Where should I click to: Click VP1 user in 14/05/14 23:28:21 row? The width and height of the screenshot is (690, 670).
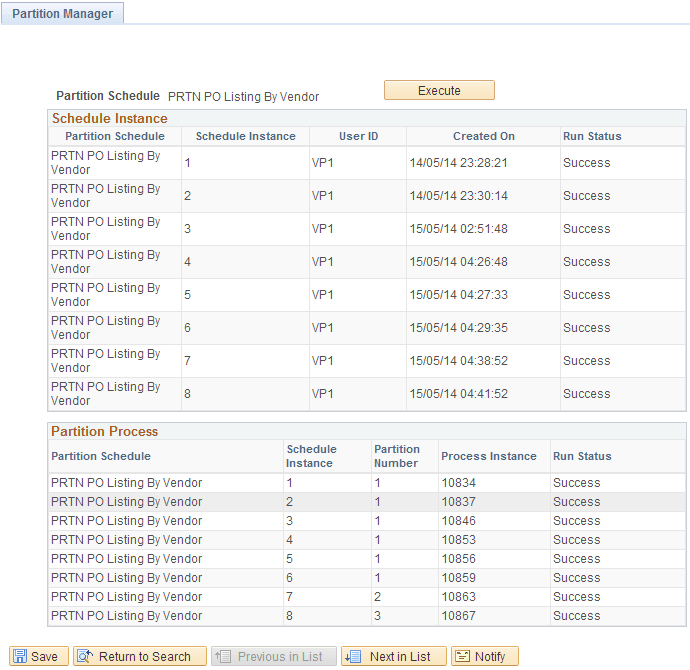tap(323, 163)
